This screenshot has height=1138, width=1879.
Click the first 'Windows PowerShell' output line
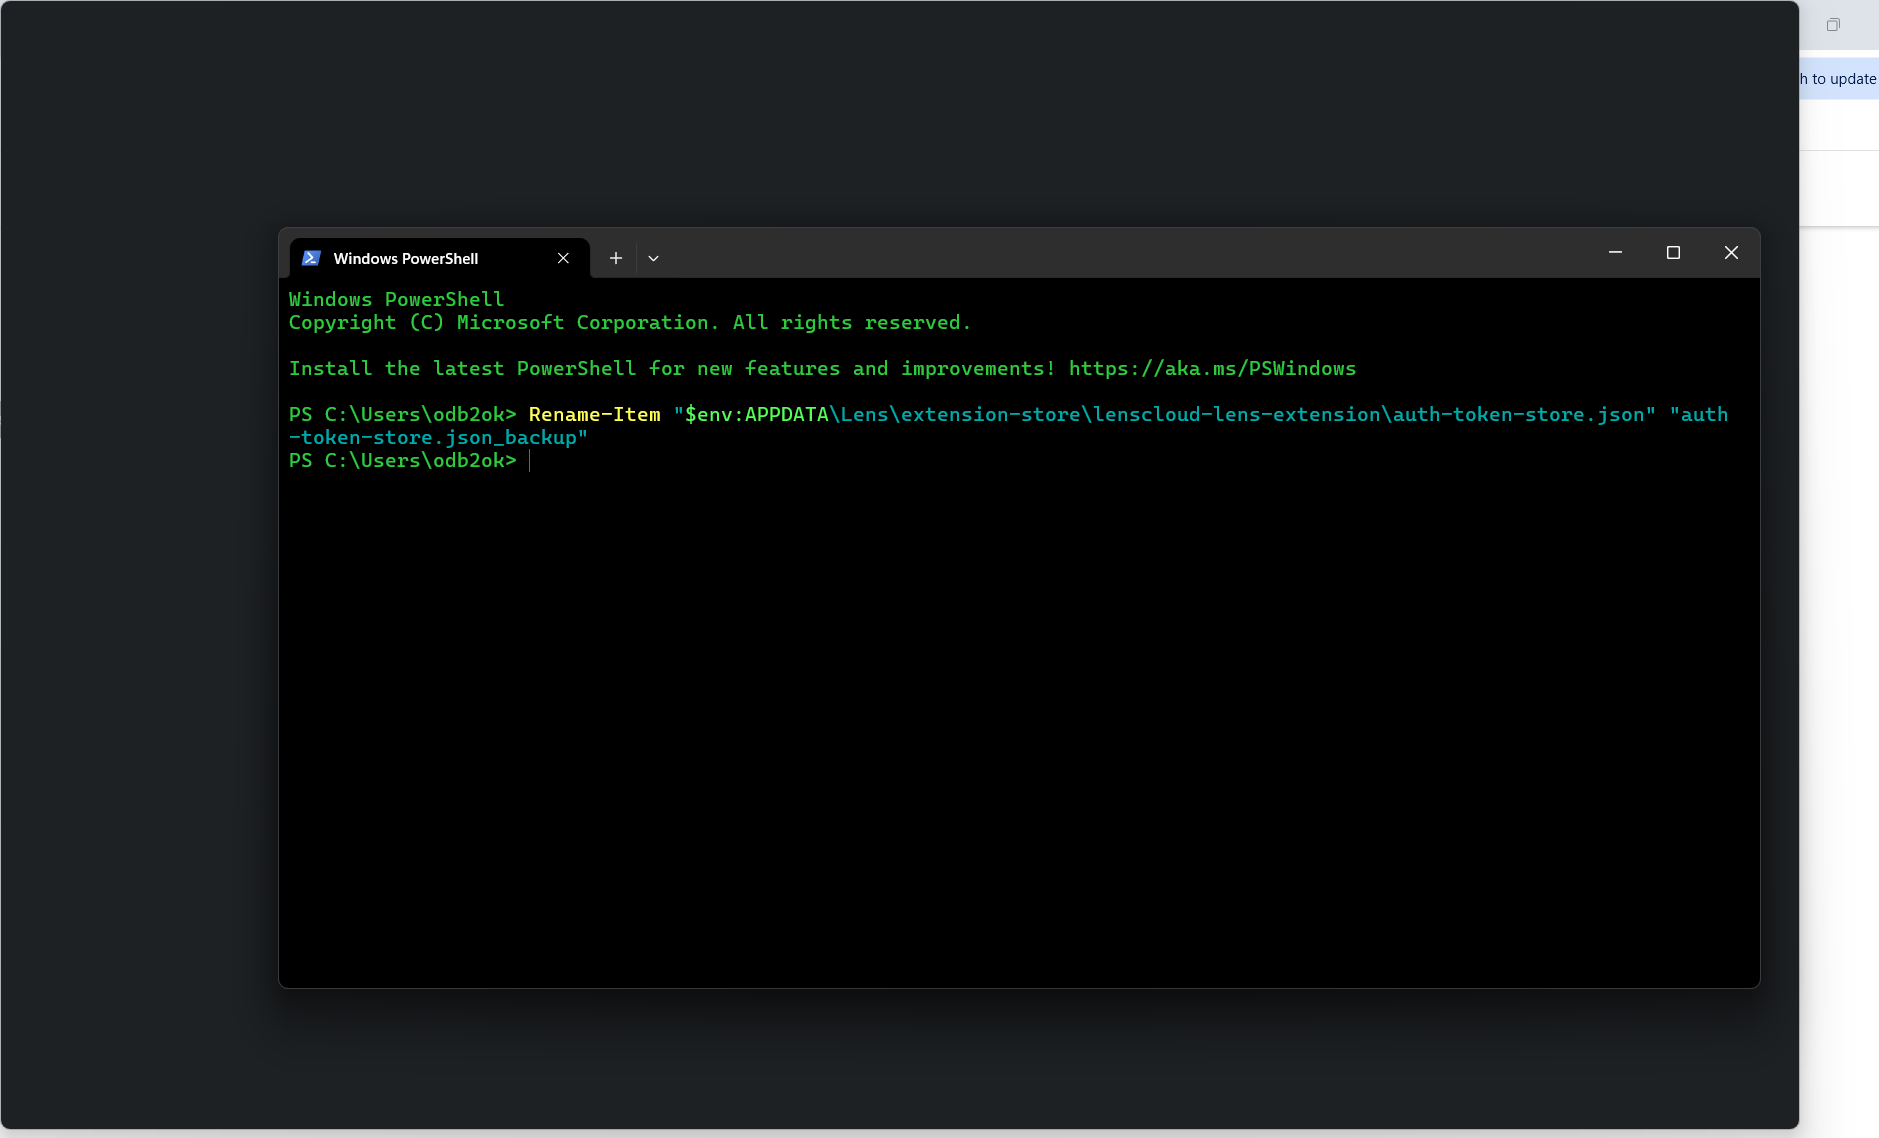pos(396,300)
